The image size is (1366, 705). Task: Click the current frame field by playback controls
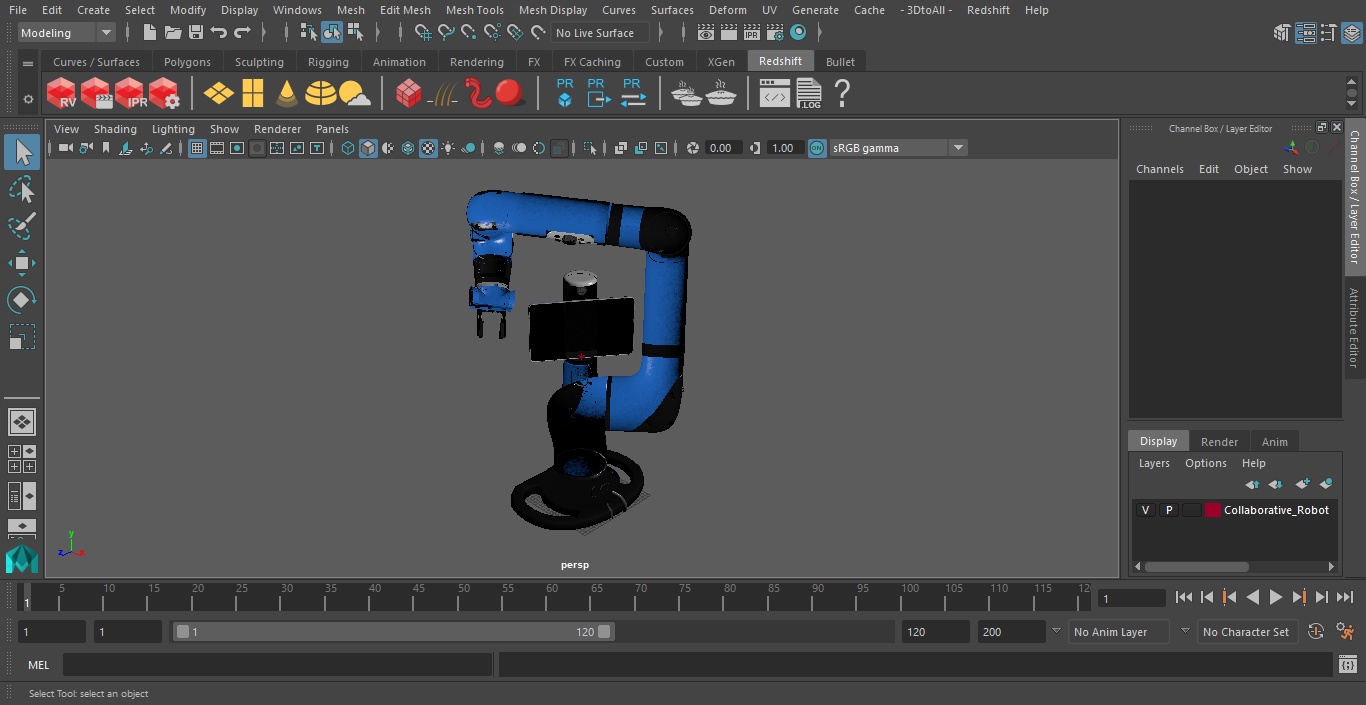(1132, 598)
